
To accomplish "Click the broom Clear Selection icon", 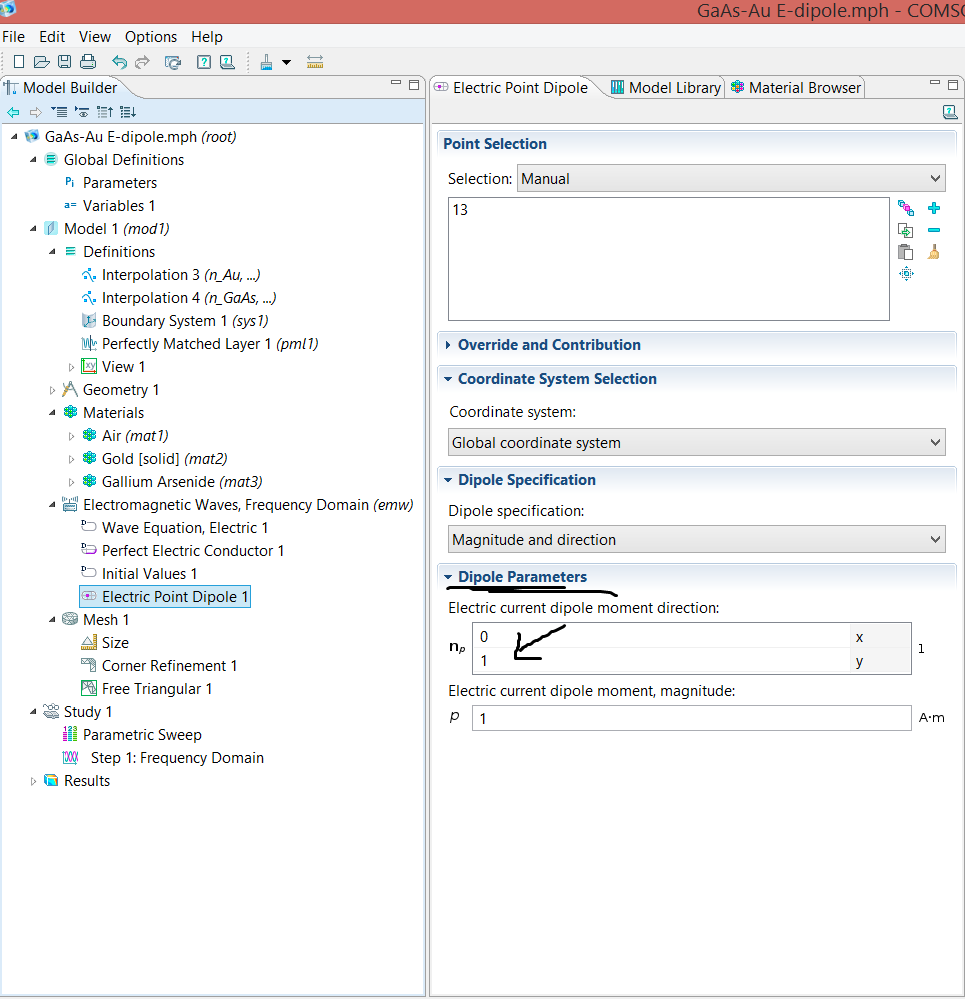I will (934, 252).
